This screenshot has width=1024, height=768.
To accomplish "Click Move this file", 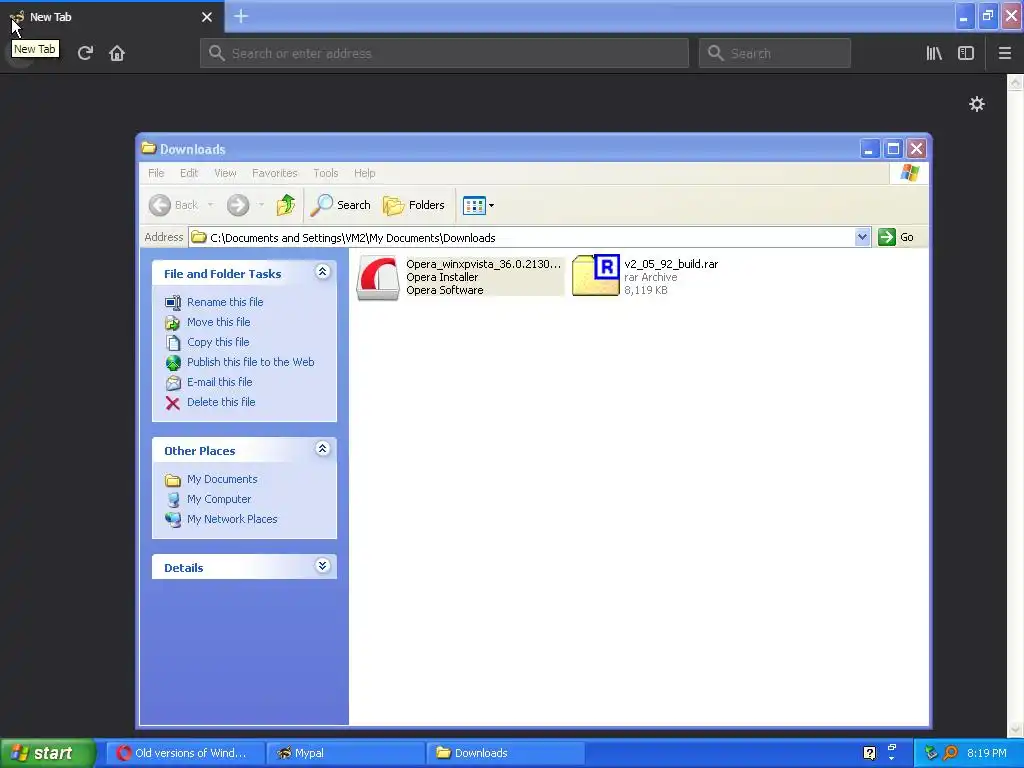I will click(218, 322).
